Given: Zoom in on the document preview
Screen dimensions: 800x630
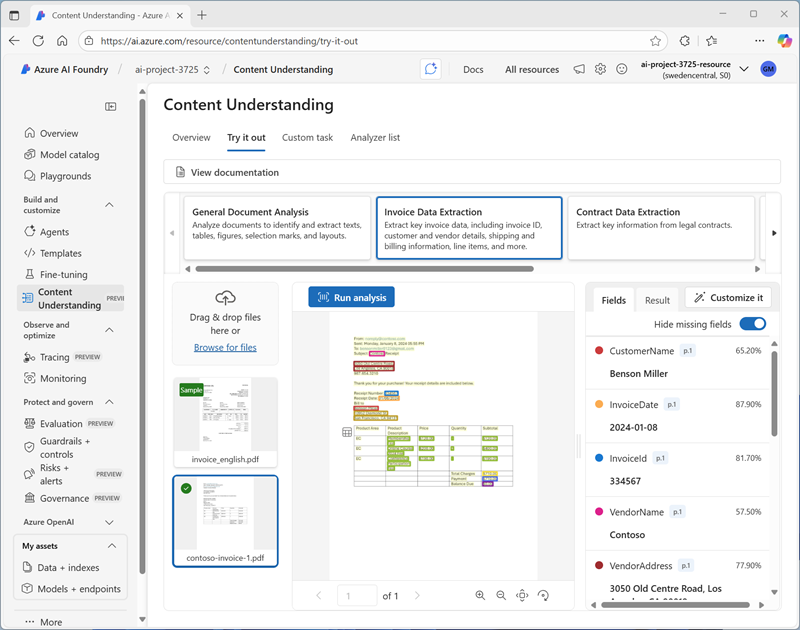Looking at the screenshot, I should (x=480, y=595).
